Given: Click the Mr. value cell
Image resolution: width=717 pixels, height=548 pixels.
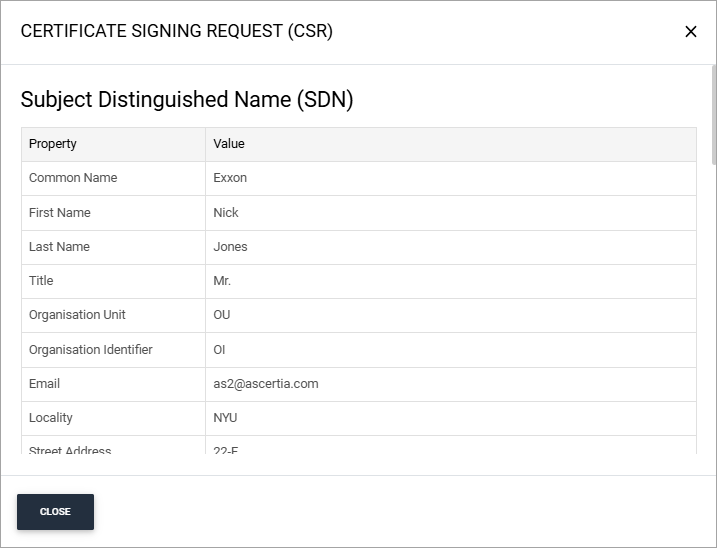Looking at the screenshot, I should point(222,281).
